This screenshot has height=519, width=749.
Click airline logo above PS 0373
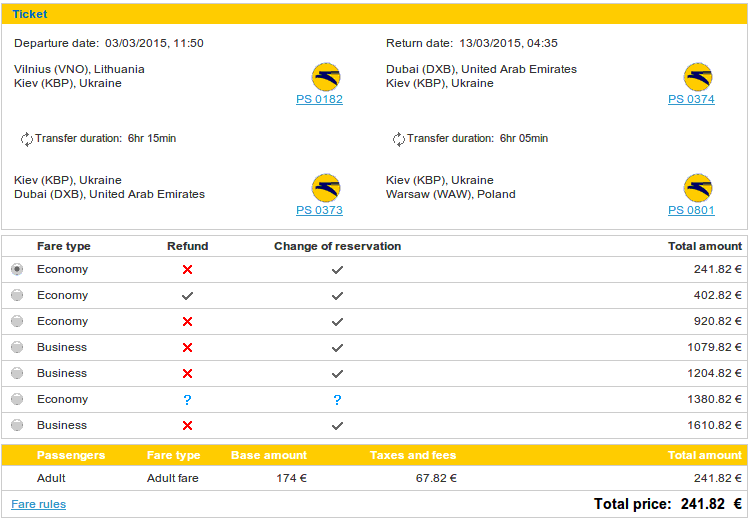(x=326, y=188)
